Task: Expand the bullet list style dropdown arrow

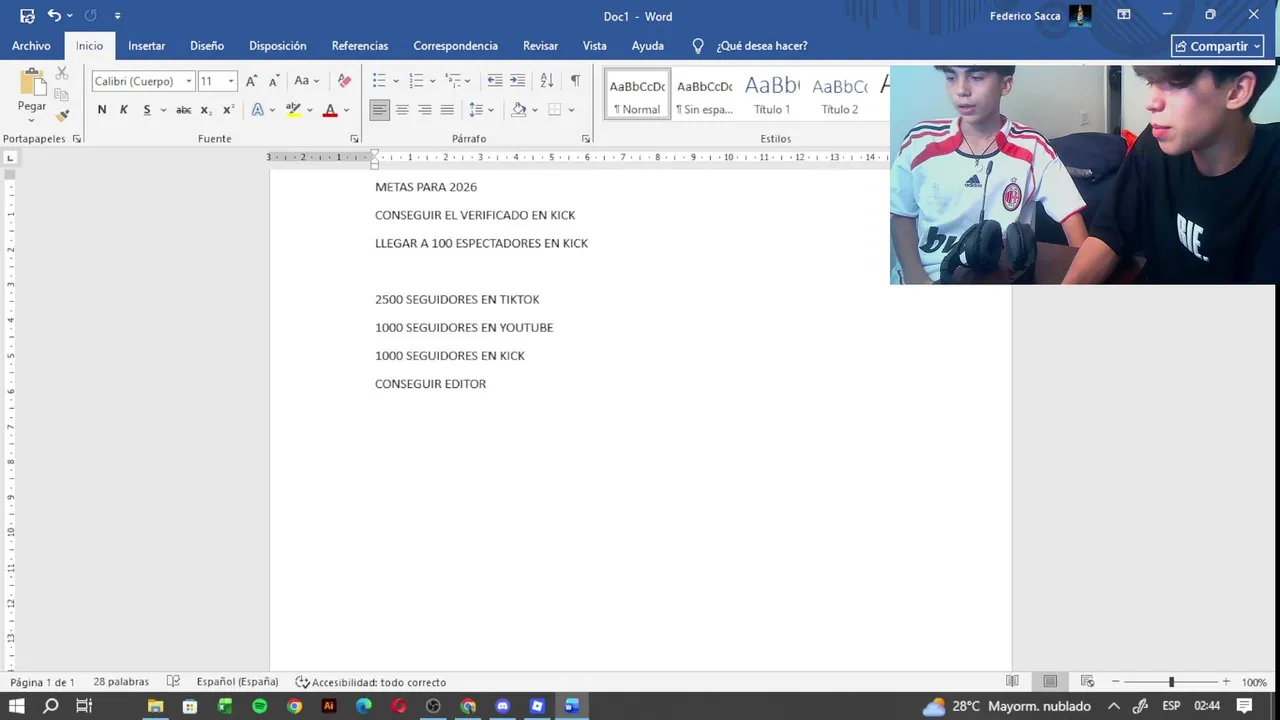Action: [396, 81]
